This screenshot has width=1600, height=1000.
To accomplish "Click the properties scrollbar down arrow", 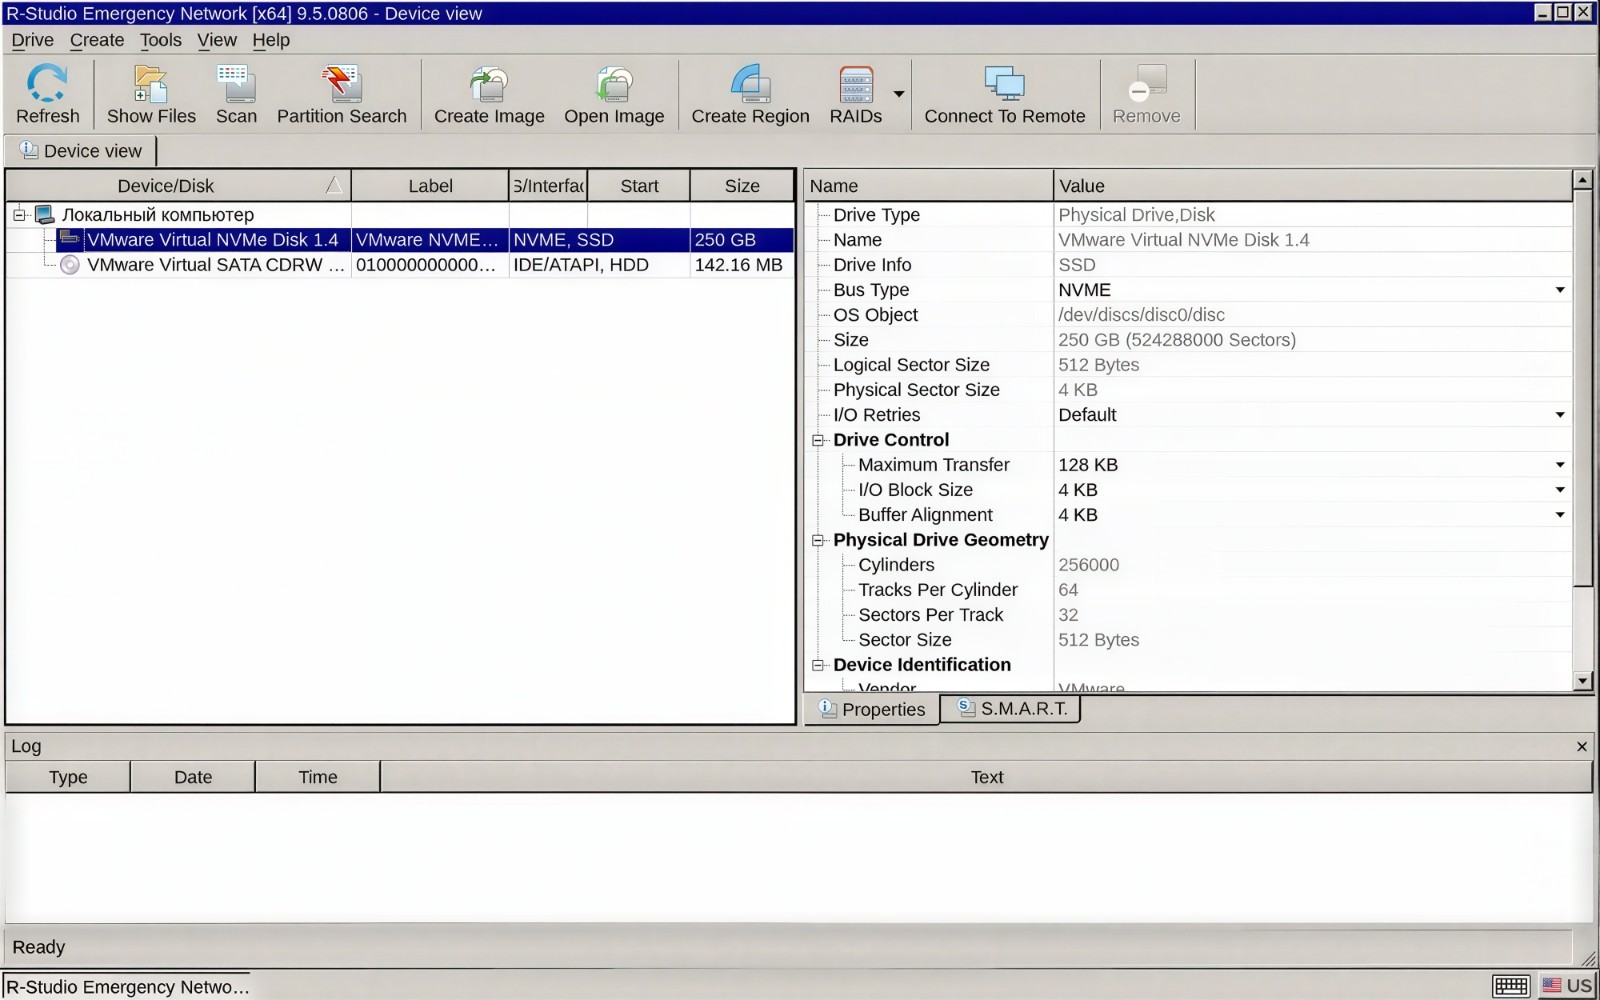I will [1582, 681].
